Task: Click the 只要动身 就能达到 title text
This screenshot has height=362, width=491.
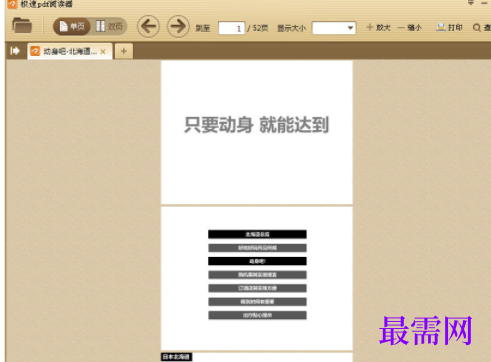Action: click(257, 125)
